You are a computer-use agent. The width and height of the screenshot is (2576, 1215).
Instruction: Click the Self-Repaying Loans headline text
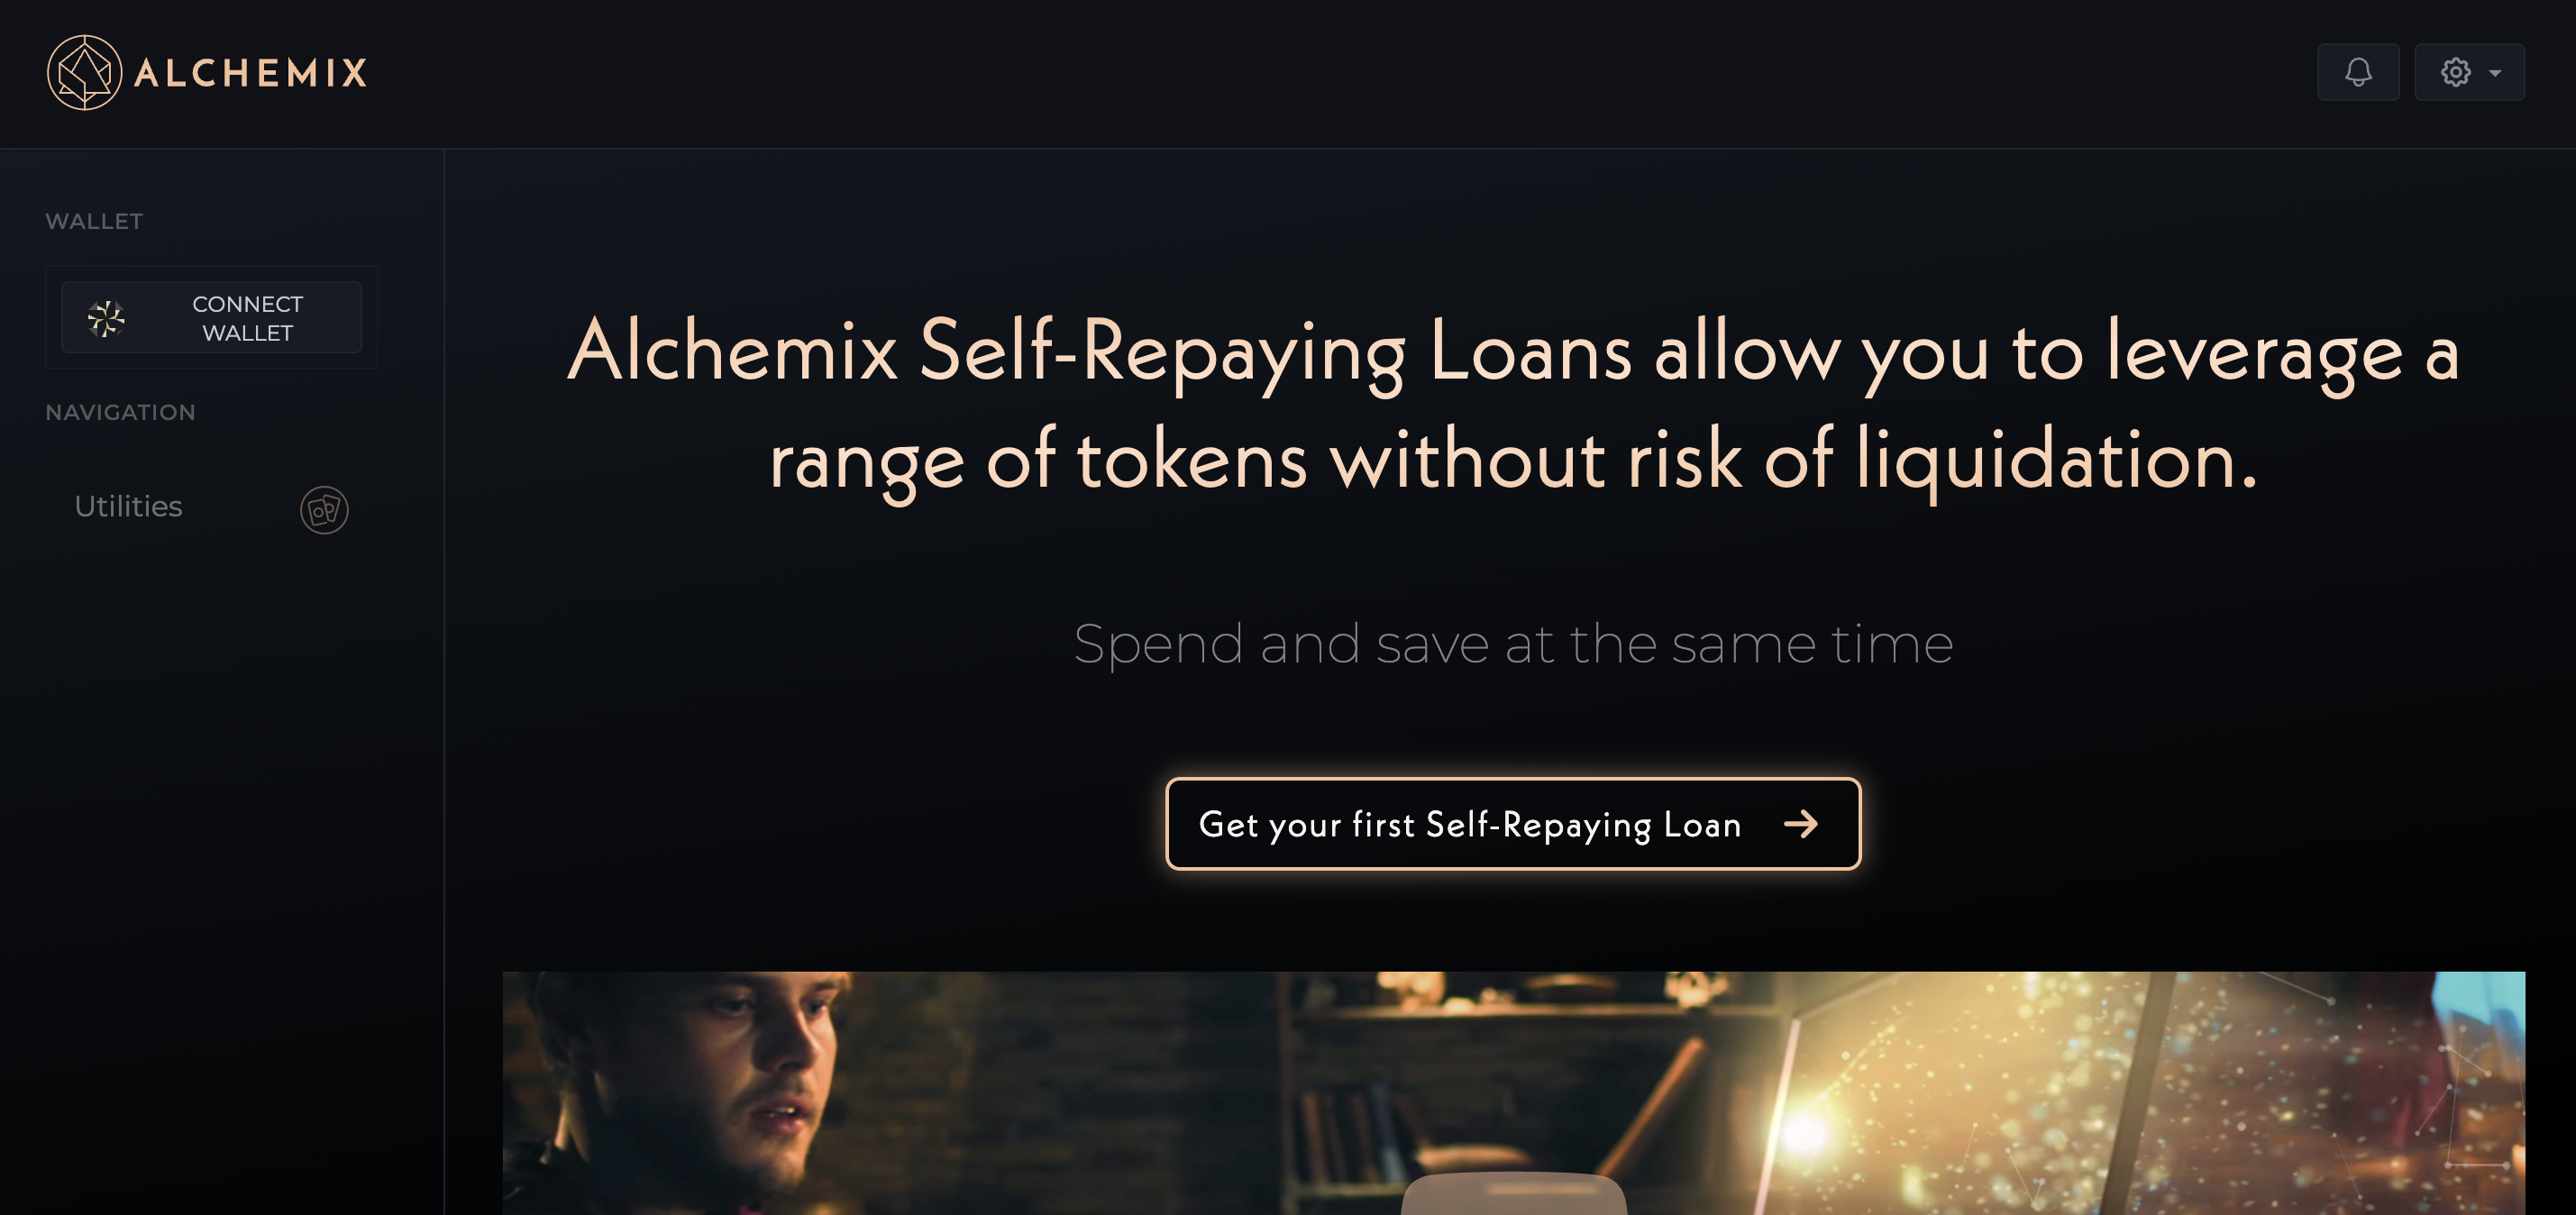coord(1513,405)
